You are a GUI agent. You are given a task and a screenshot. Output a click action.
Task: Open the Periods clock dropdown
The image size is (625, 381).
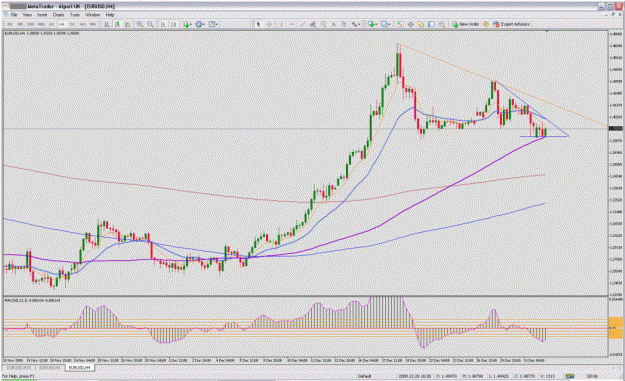coord(200,24)
